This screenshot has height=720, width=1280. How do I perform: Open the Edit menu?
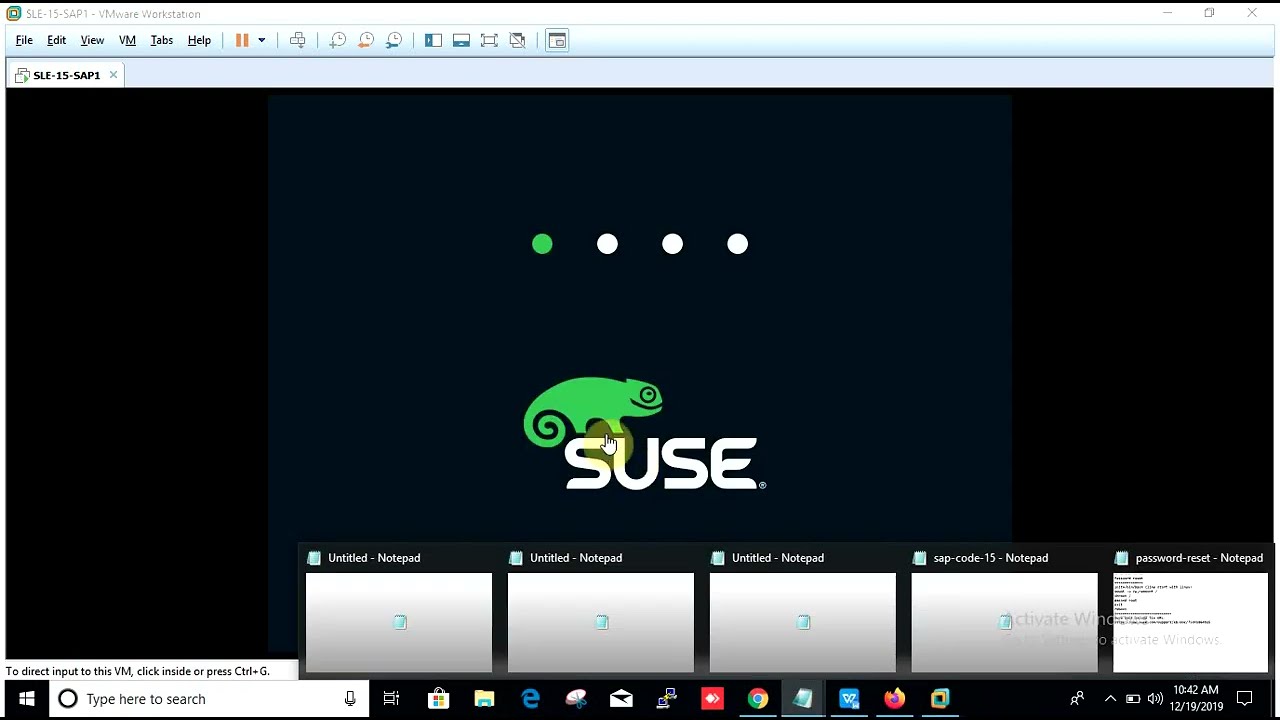point(56,40)
